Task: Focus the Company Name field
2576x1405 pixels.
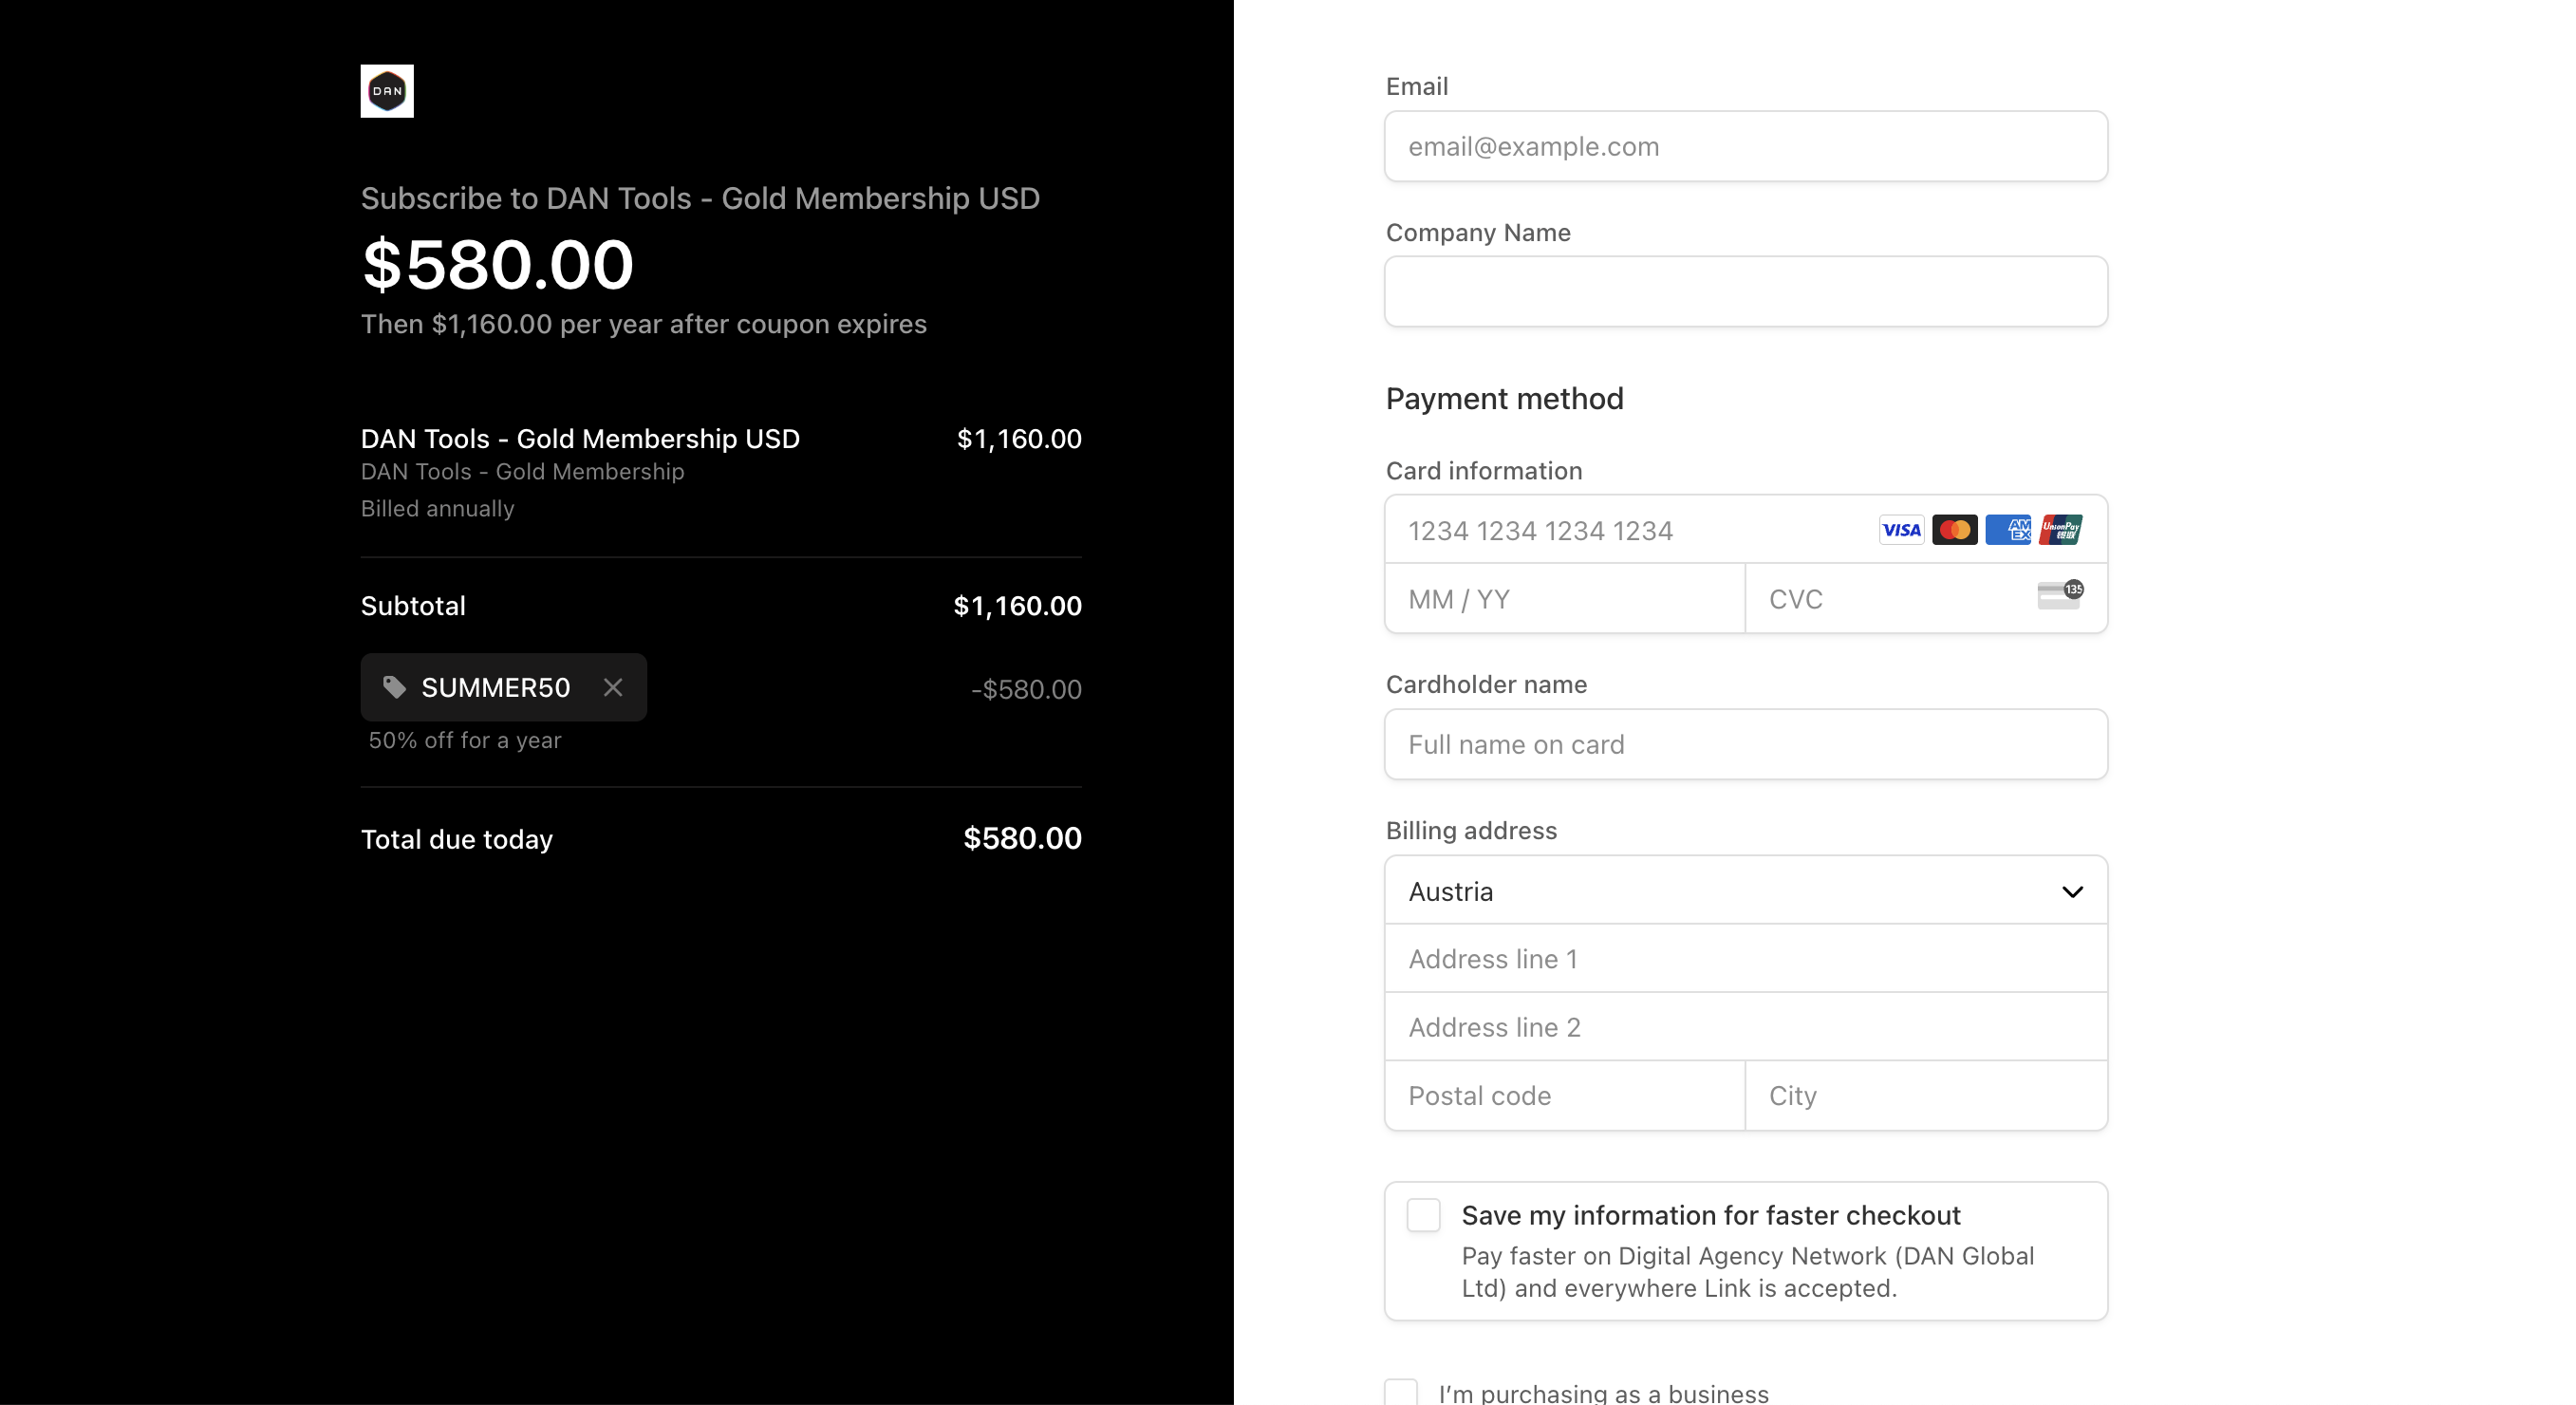Action: coord(1746,292)
